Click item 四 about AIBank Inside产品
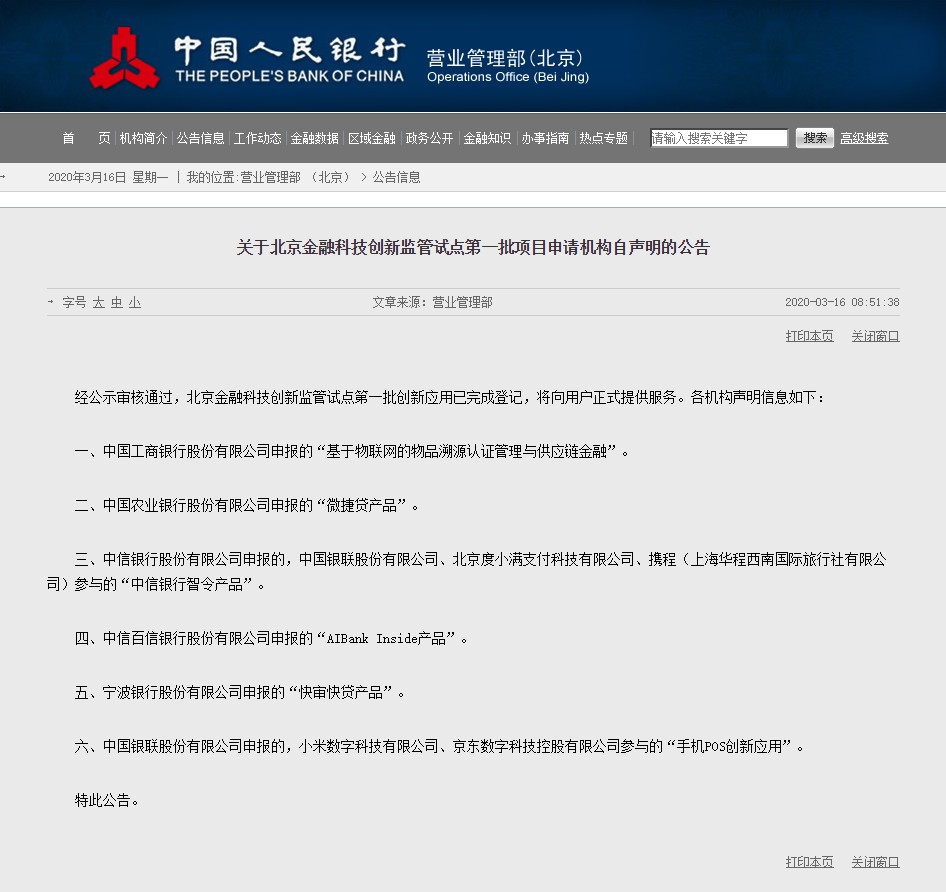The image size is (946, 892). [271, 639]
